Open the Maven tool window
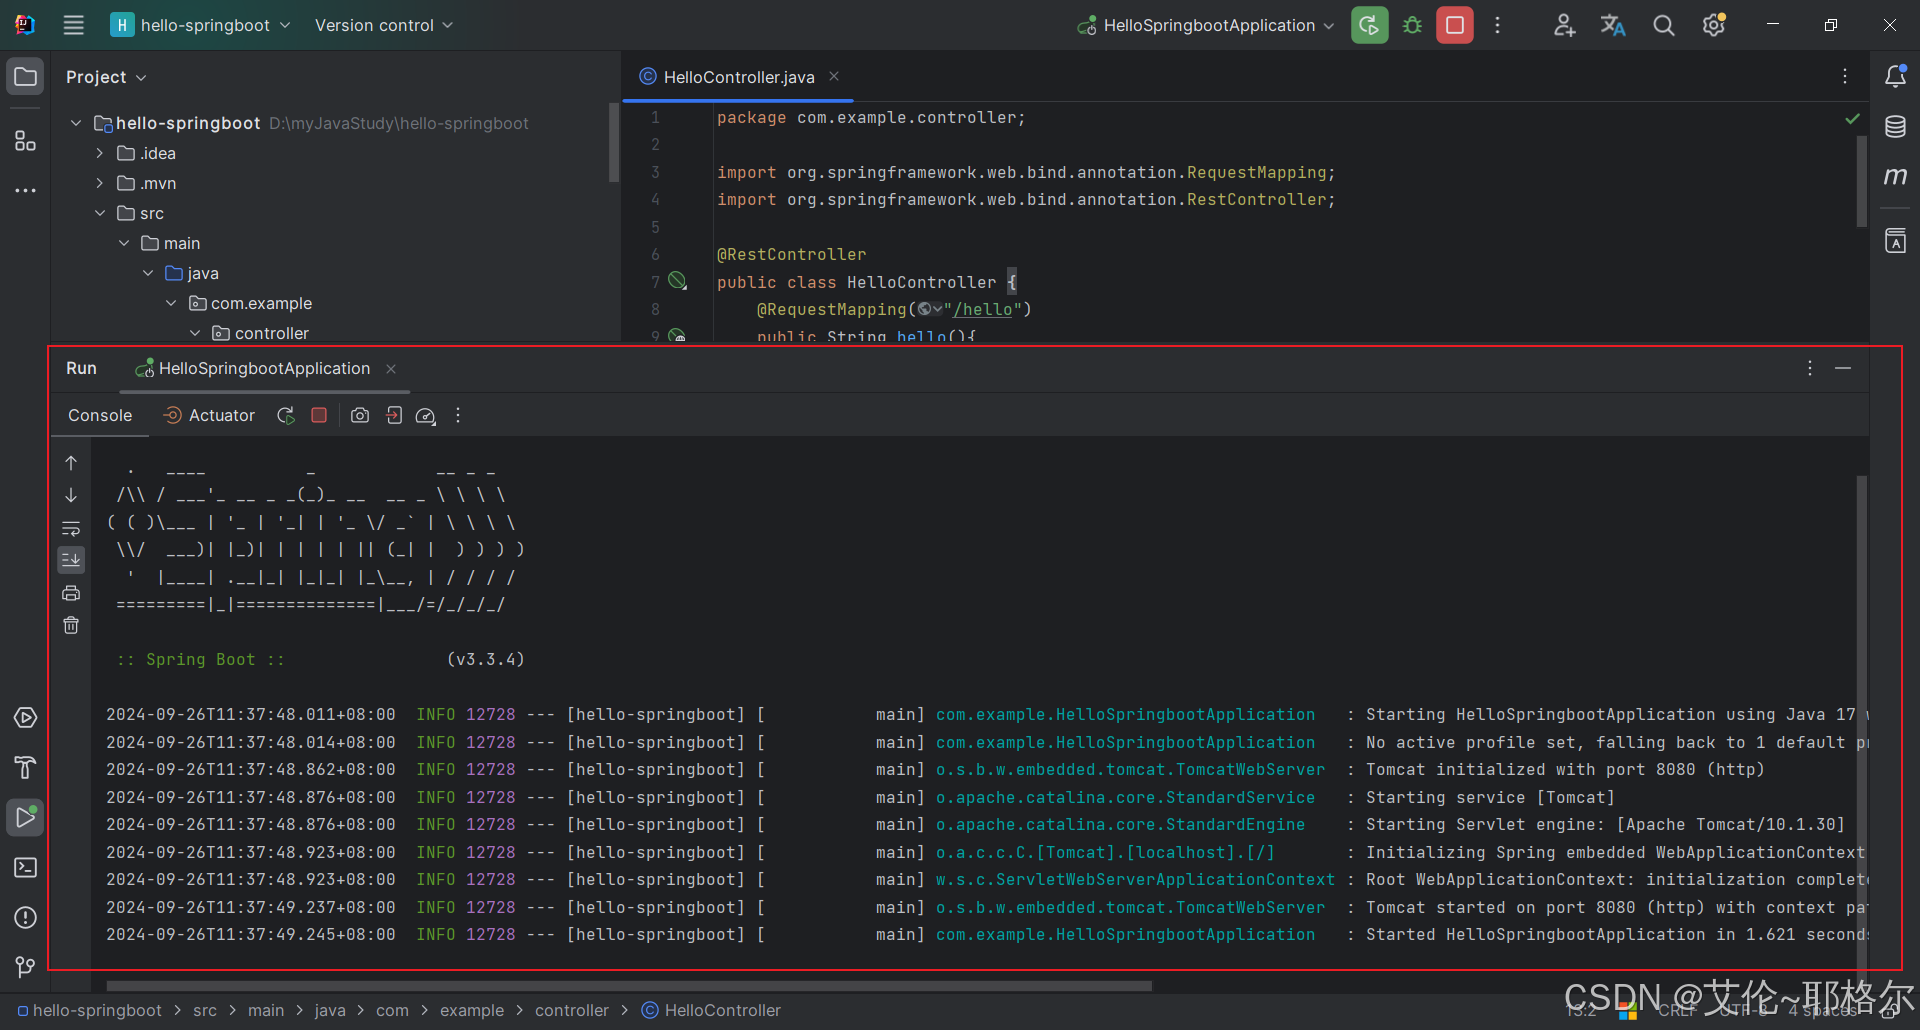The image size is (1920, 1030). [x=1895, y=176]
